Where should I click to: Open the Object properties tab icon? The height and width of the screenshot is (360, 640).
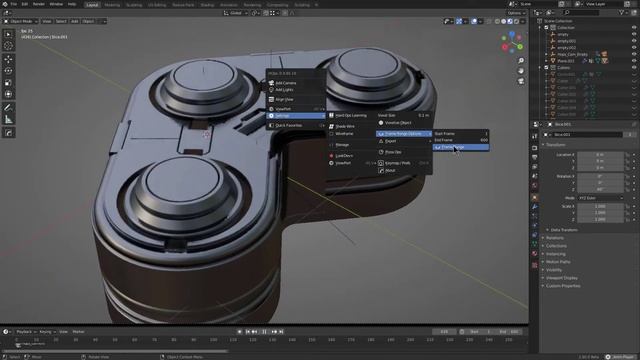pyautogui.click(x=535, y=198)
